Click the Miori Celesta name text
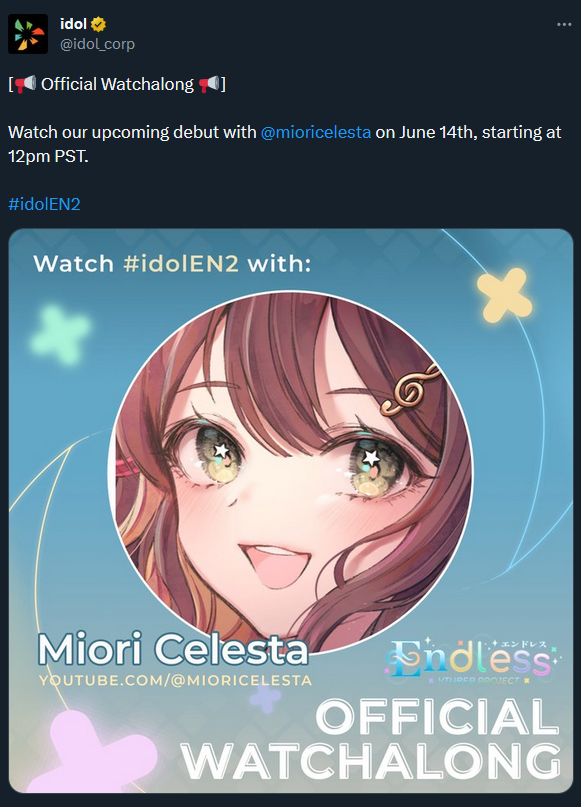This screenshot has height=807, width=581. click(173, 649)
